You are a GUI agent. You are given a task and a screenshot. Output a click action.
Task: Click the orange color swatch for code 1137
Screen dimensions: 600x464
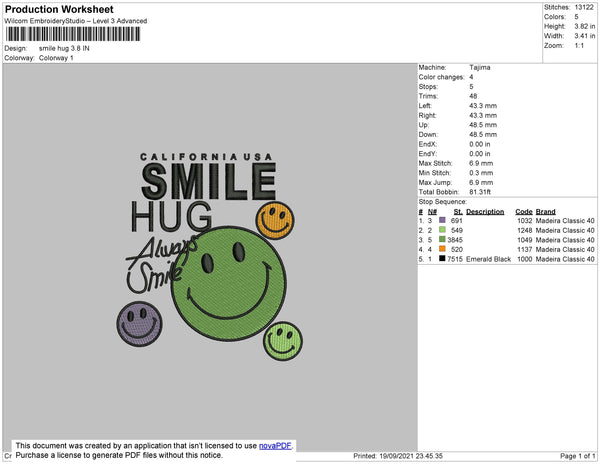(442, 249)
